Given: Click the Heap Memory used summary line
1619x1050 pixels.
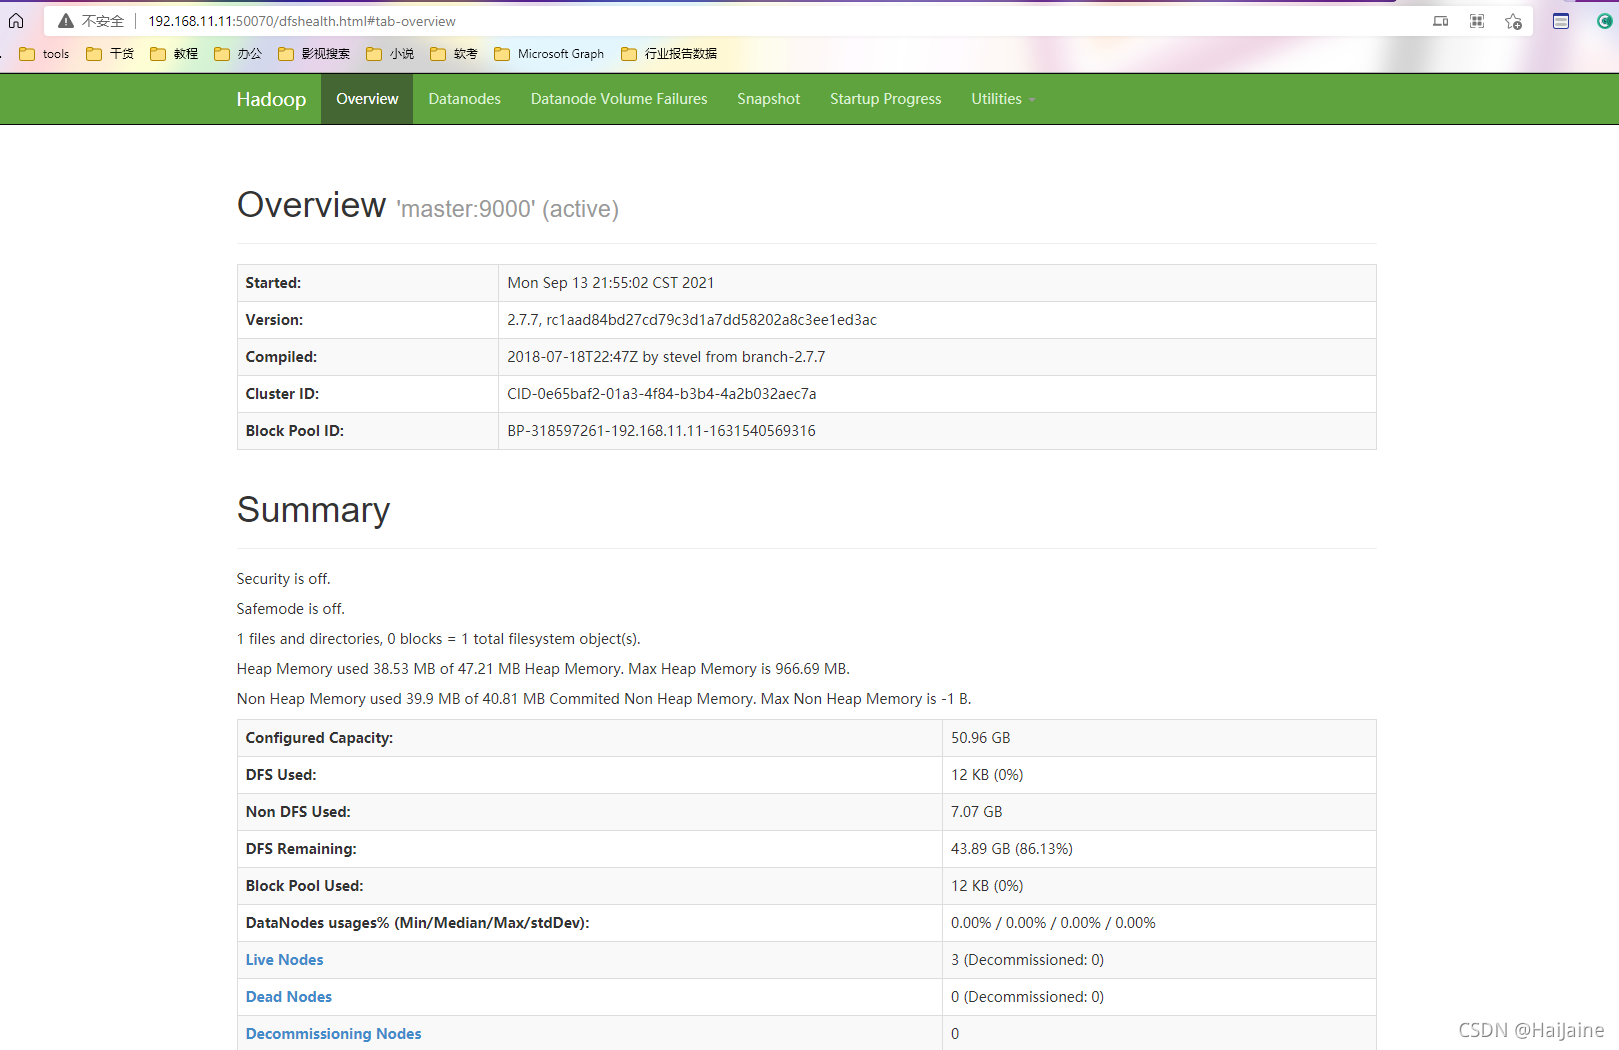Looking at the screenshot, I should pyautogui.click(x=543, y=669).
